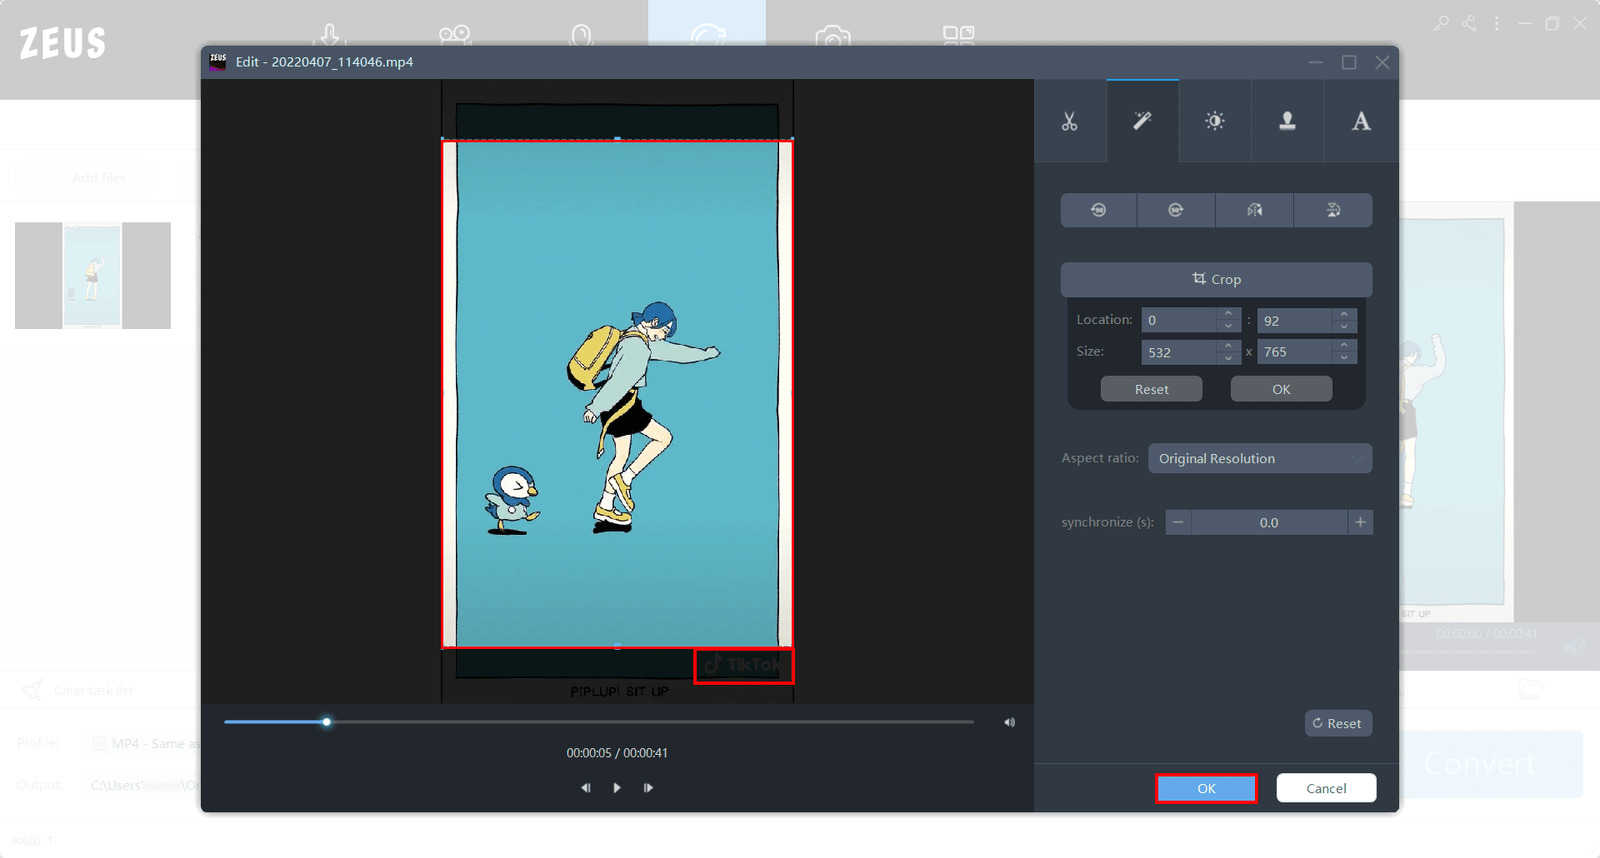The height and width of the screenshot is (858, 1600).
Task: Increase Location X value with up arrow
Action: click(1229, 314)
